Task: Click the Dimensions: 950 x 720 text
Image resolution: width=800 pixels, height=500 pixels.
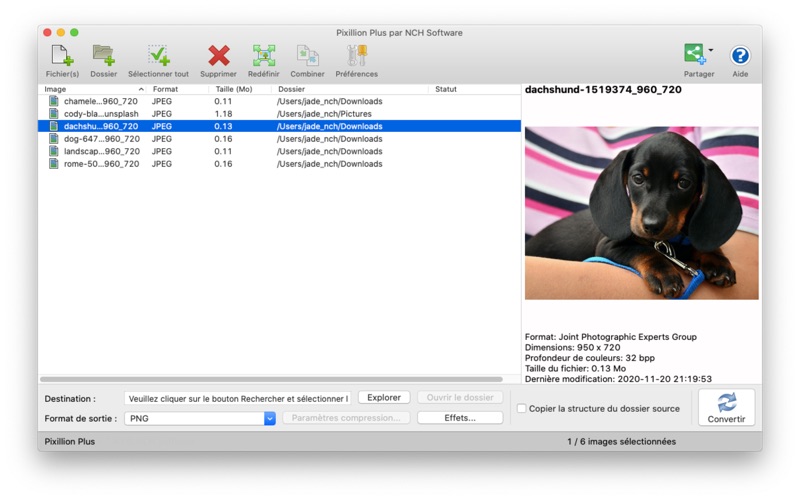Action: tap(572, 347)
